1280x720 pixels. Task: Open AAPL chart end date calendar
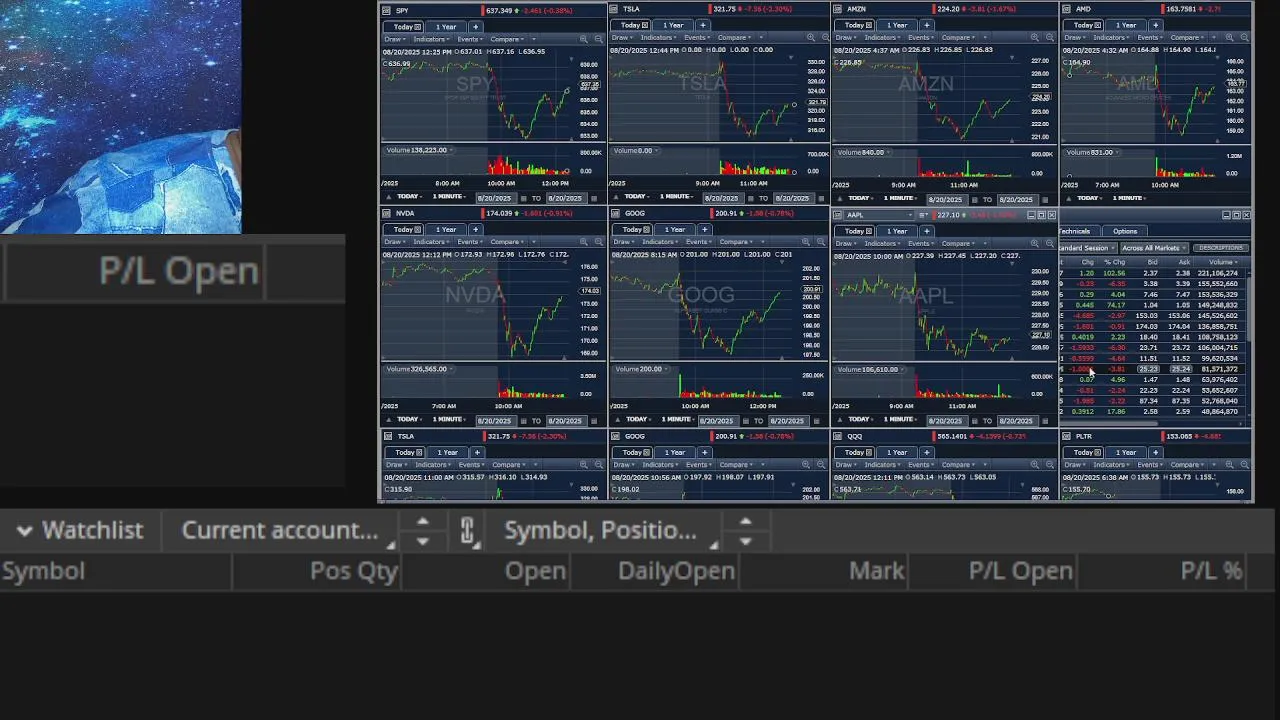tap(1045, 421)
